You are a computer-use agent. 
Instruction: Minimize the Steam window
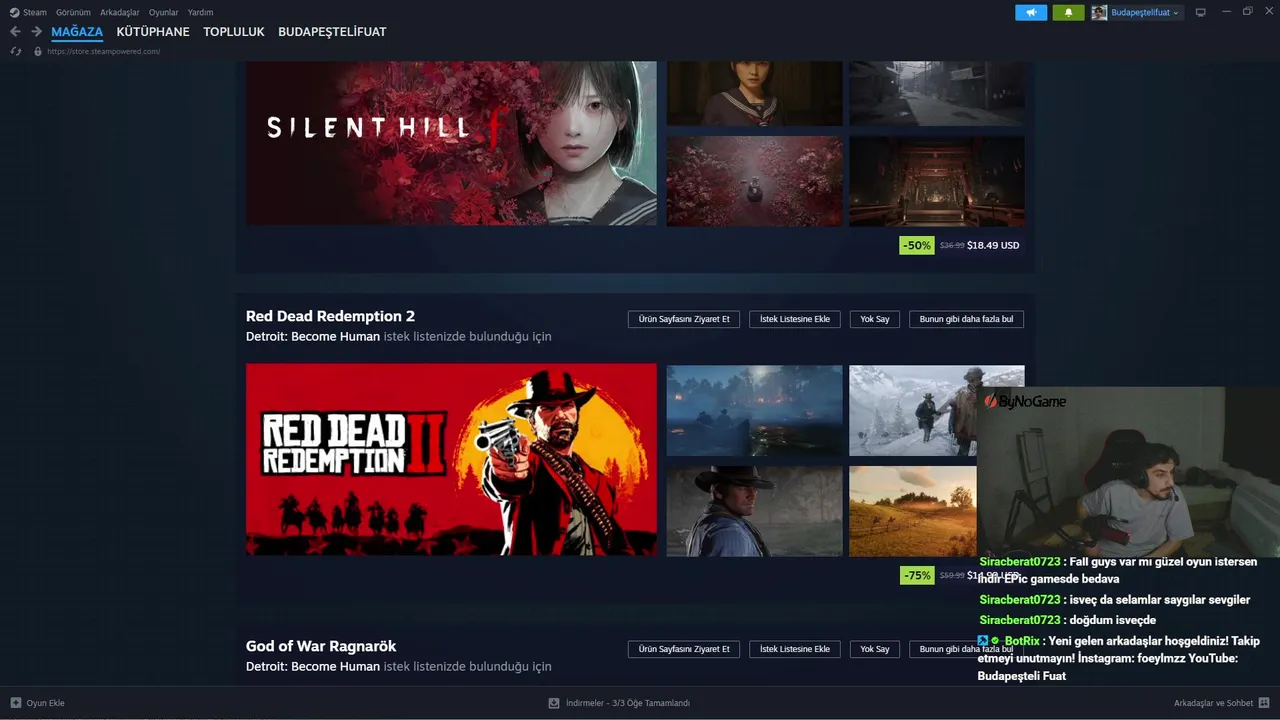[1225, 12]
